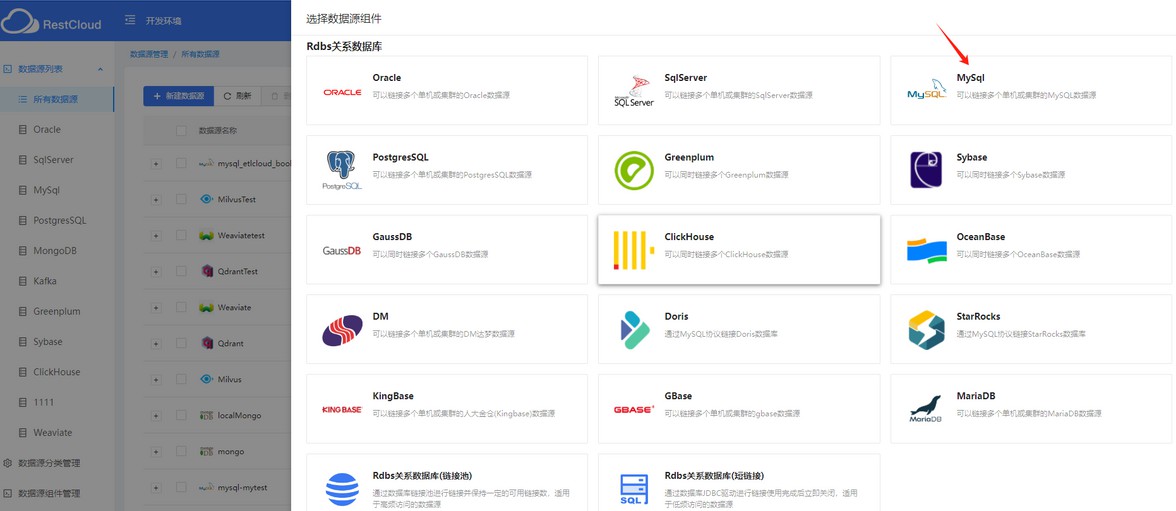This screenshot has width=1176, height=511.
Task: Click the eye icon beside MilvusTest
Action: (x=207, y=199)
